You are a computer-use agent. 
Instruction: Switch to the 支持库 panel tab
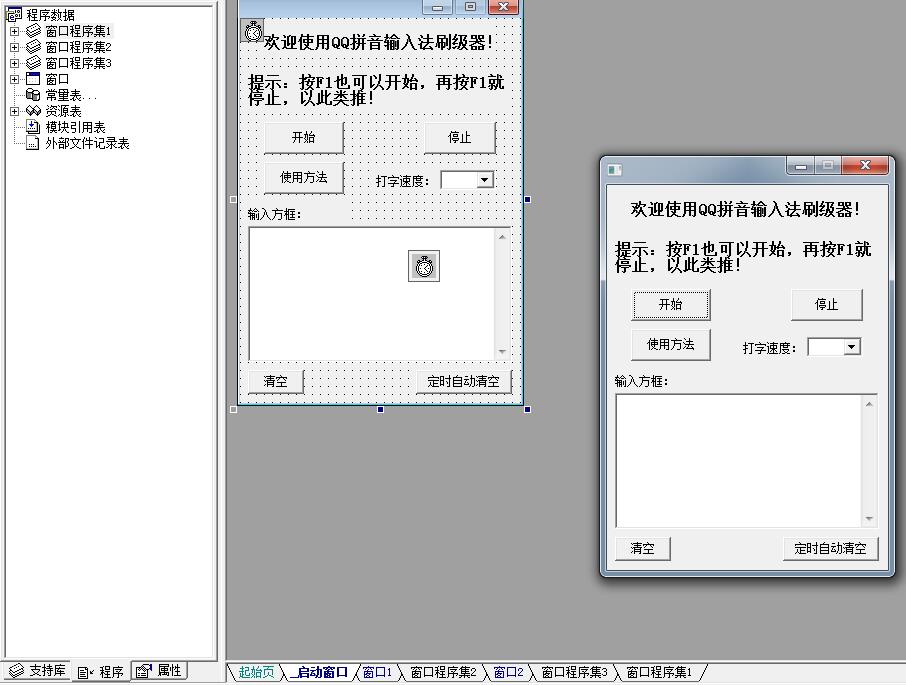(x=37, y=671)
